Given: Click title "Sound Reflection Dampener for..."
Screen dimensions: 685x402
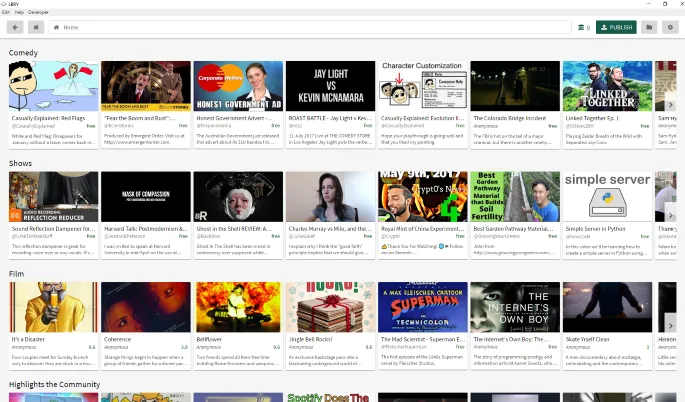Looking at the screenshot, I should point(53,229).
